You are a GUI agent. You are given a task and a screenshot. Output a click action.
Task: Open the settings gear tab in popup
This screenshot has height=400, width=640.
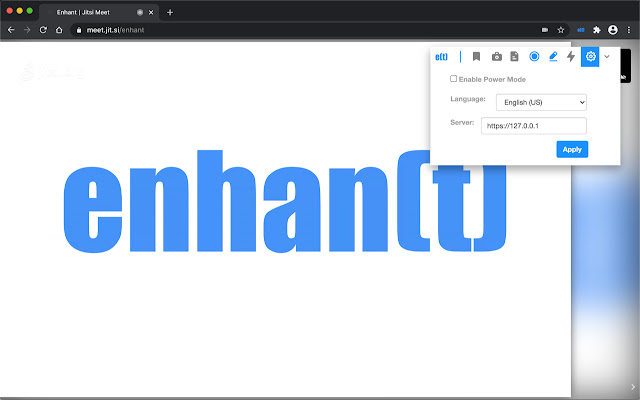590,56
